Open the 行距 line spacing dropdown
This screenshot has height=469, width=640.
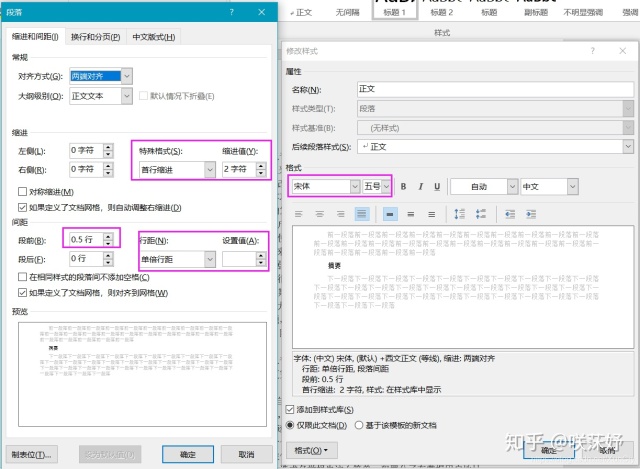coord(210,259)
